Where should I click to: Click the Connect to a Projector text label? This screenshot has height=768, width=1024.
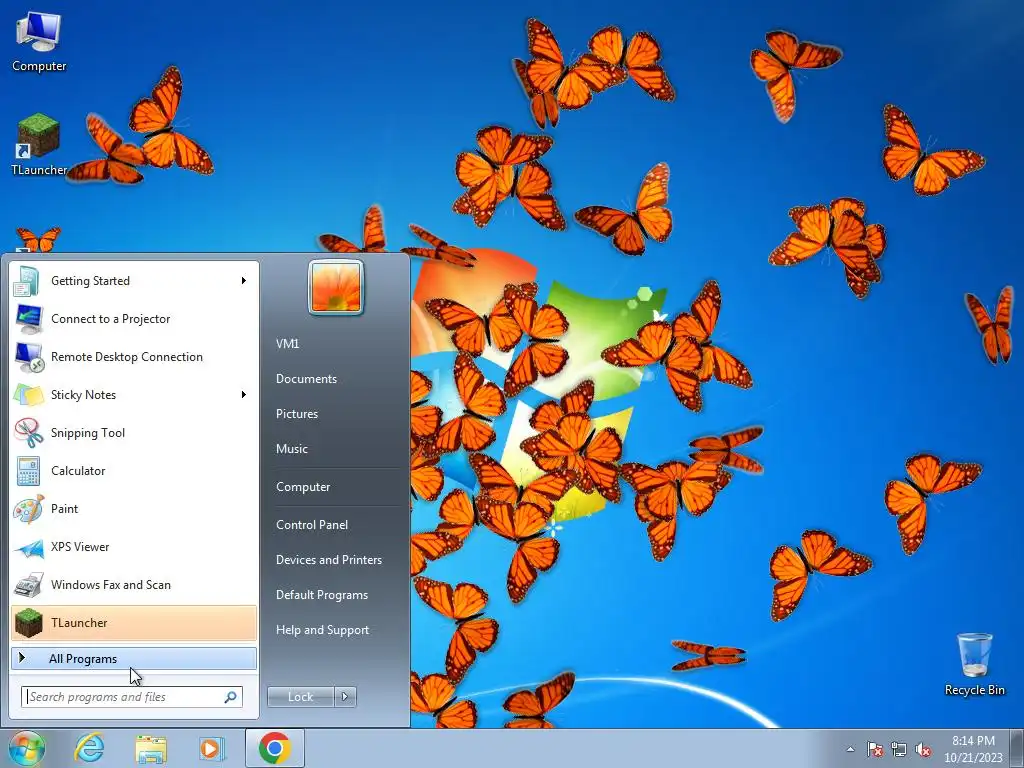[x=110, y=319]
